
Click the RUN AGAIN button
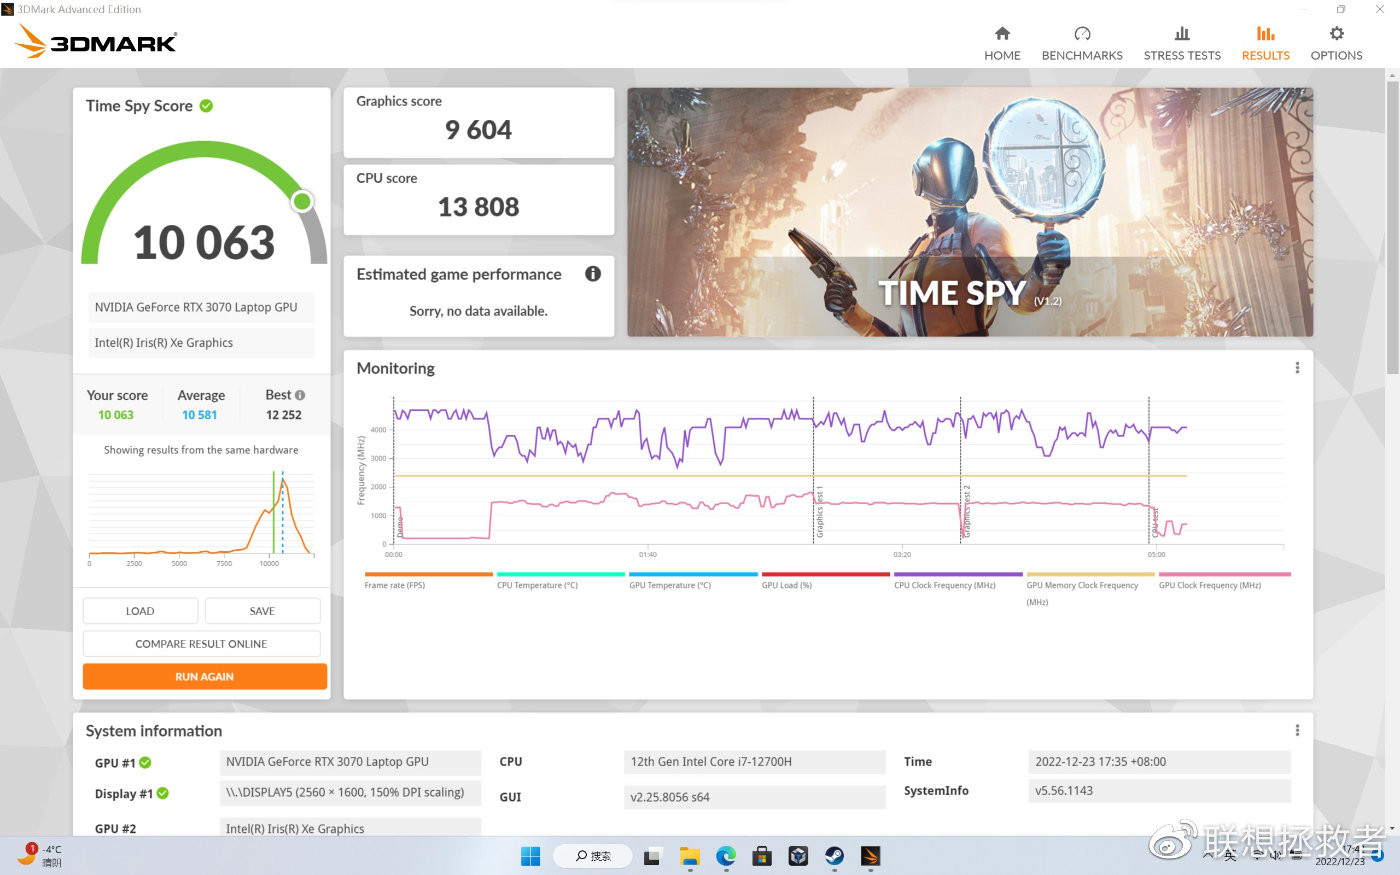click(x=204, y=677)
